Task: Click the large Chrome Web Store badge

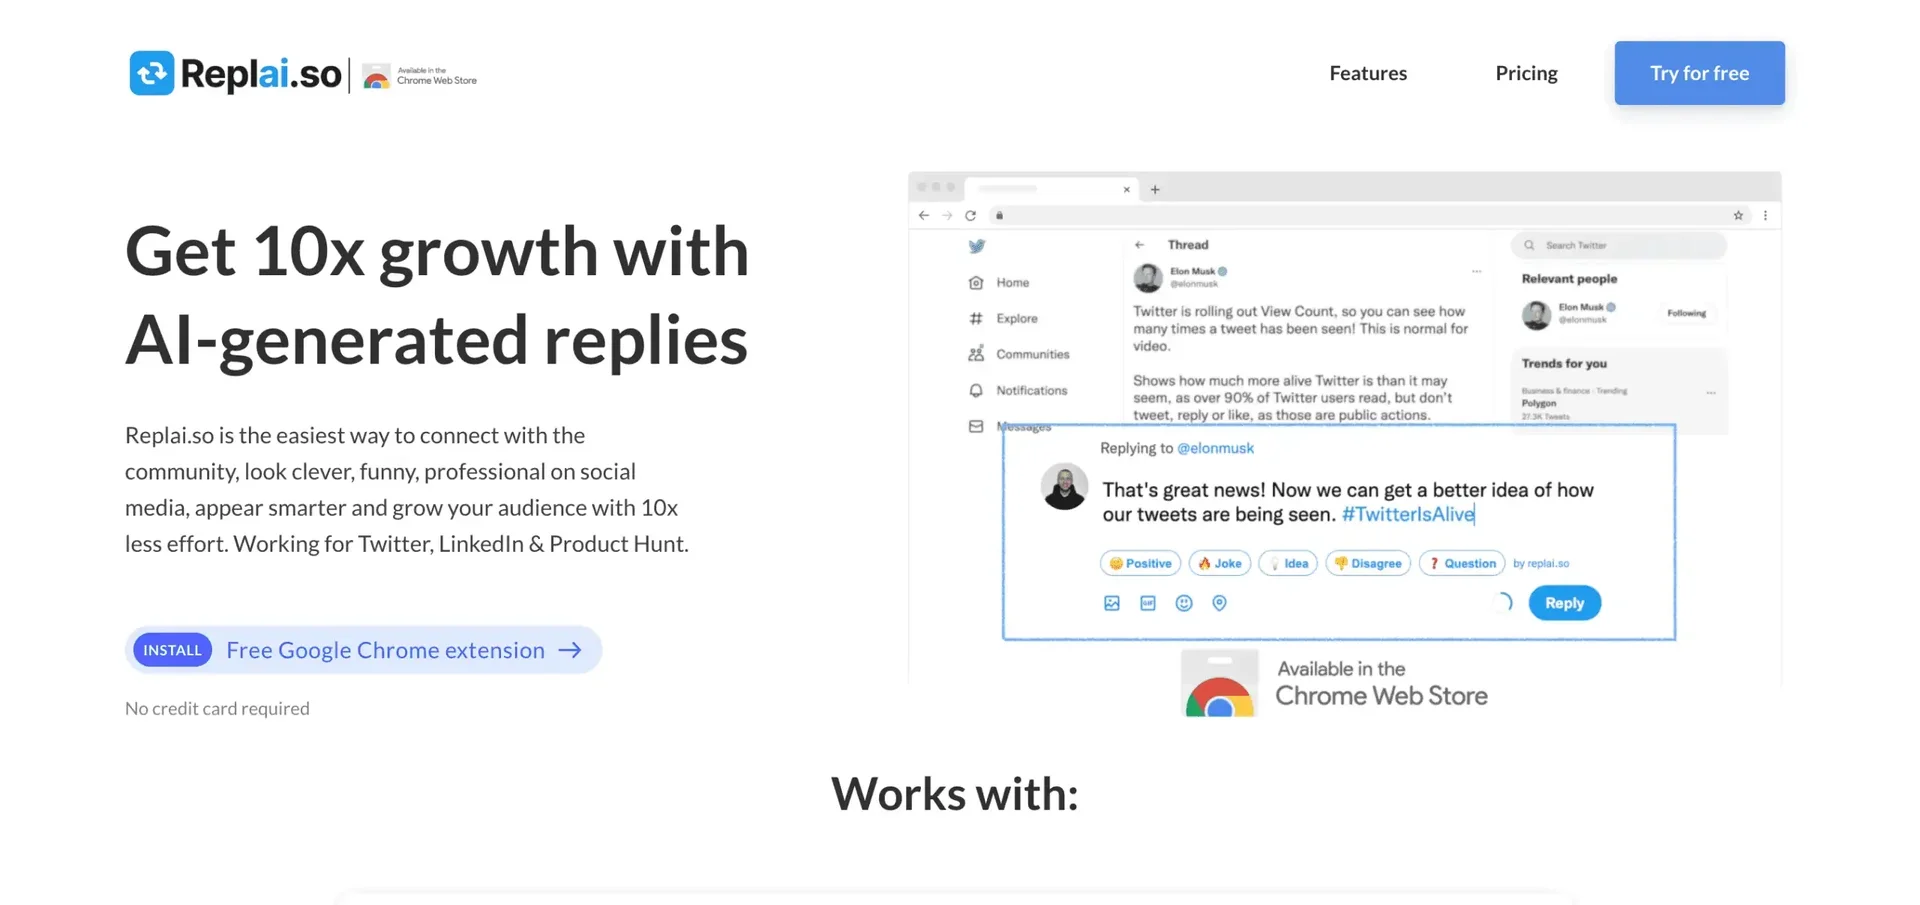Action: (1336, 684)
